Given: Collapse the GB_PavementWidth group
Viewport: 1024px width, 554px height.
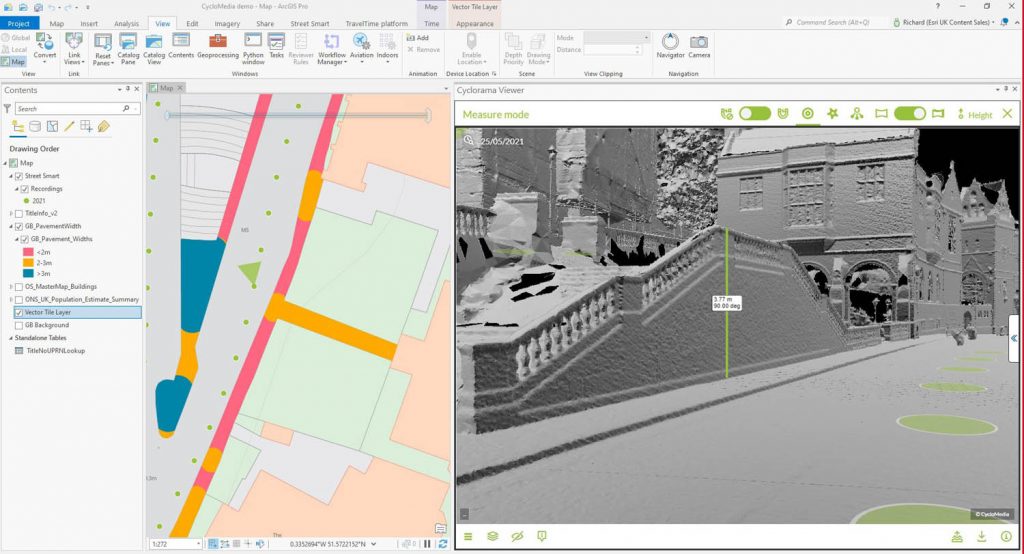Looking at the screenshot, I should click(10, 226).
